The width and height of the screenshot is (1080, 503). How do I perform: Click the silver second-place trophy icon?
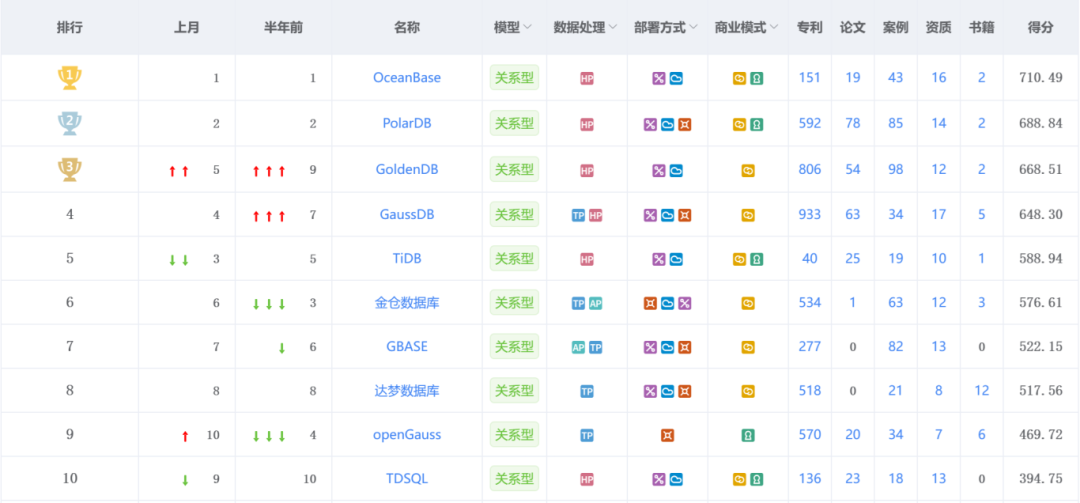(x=70, y=123)
